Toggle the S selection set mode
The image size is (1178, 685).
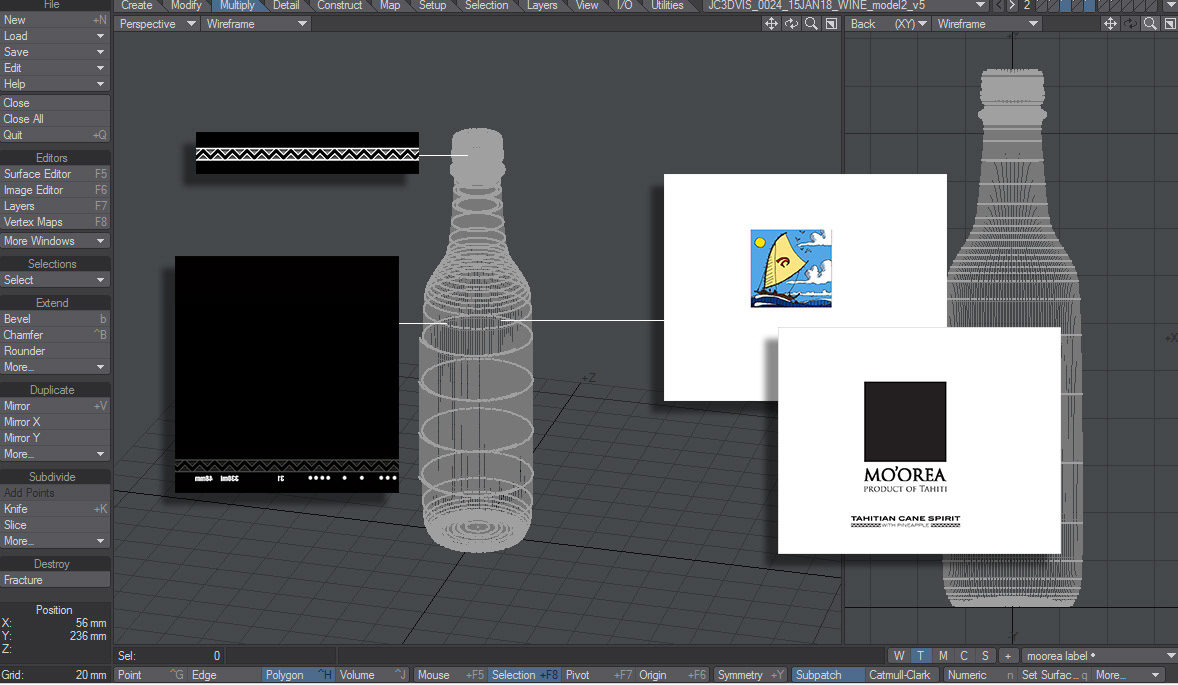click(985, 656)
